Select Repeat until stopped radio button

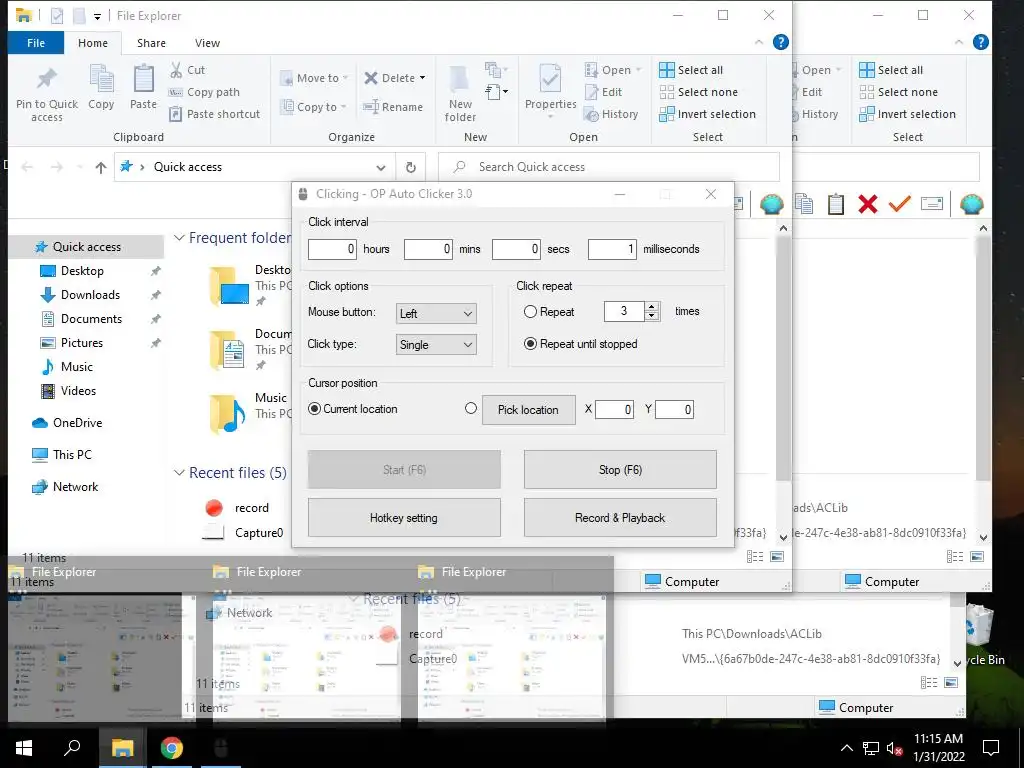[x=530, y=344]
